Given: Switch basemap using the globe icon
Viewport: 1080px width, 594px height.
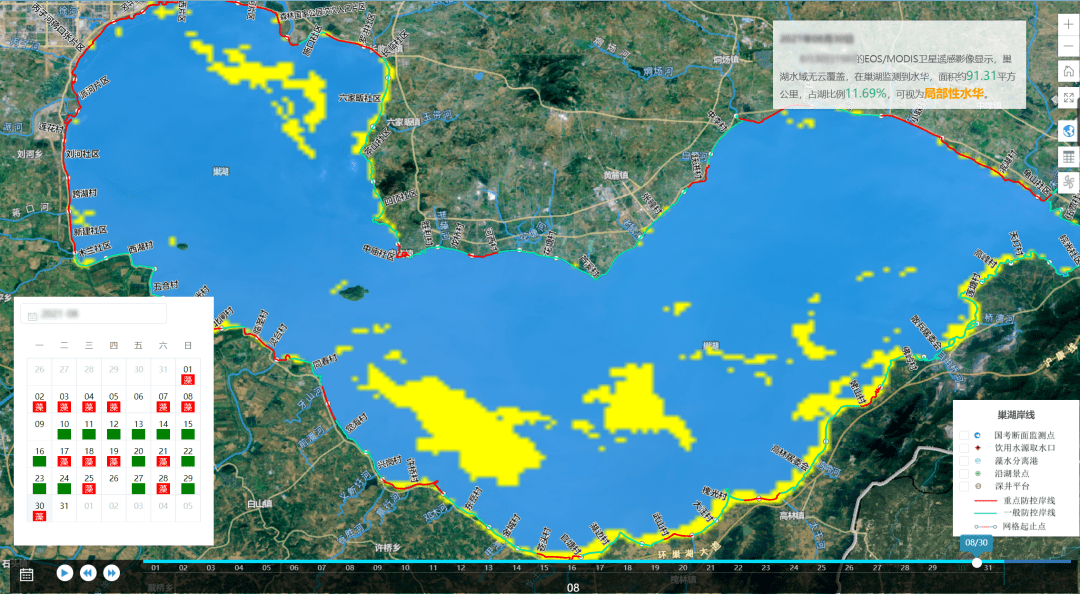Looking at the screenshot, I should pos(1068,131).
